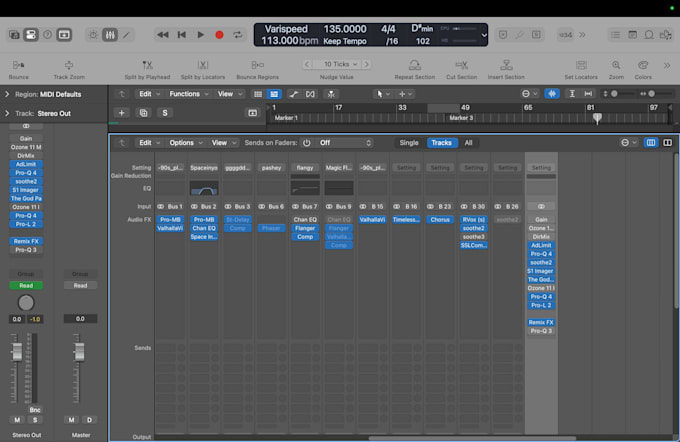Toggle Solo S button in track header
The height and width of the screenshot is (442, 680).
click(165, 113)
